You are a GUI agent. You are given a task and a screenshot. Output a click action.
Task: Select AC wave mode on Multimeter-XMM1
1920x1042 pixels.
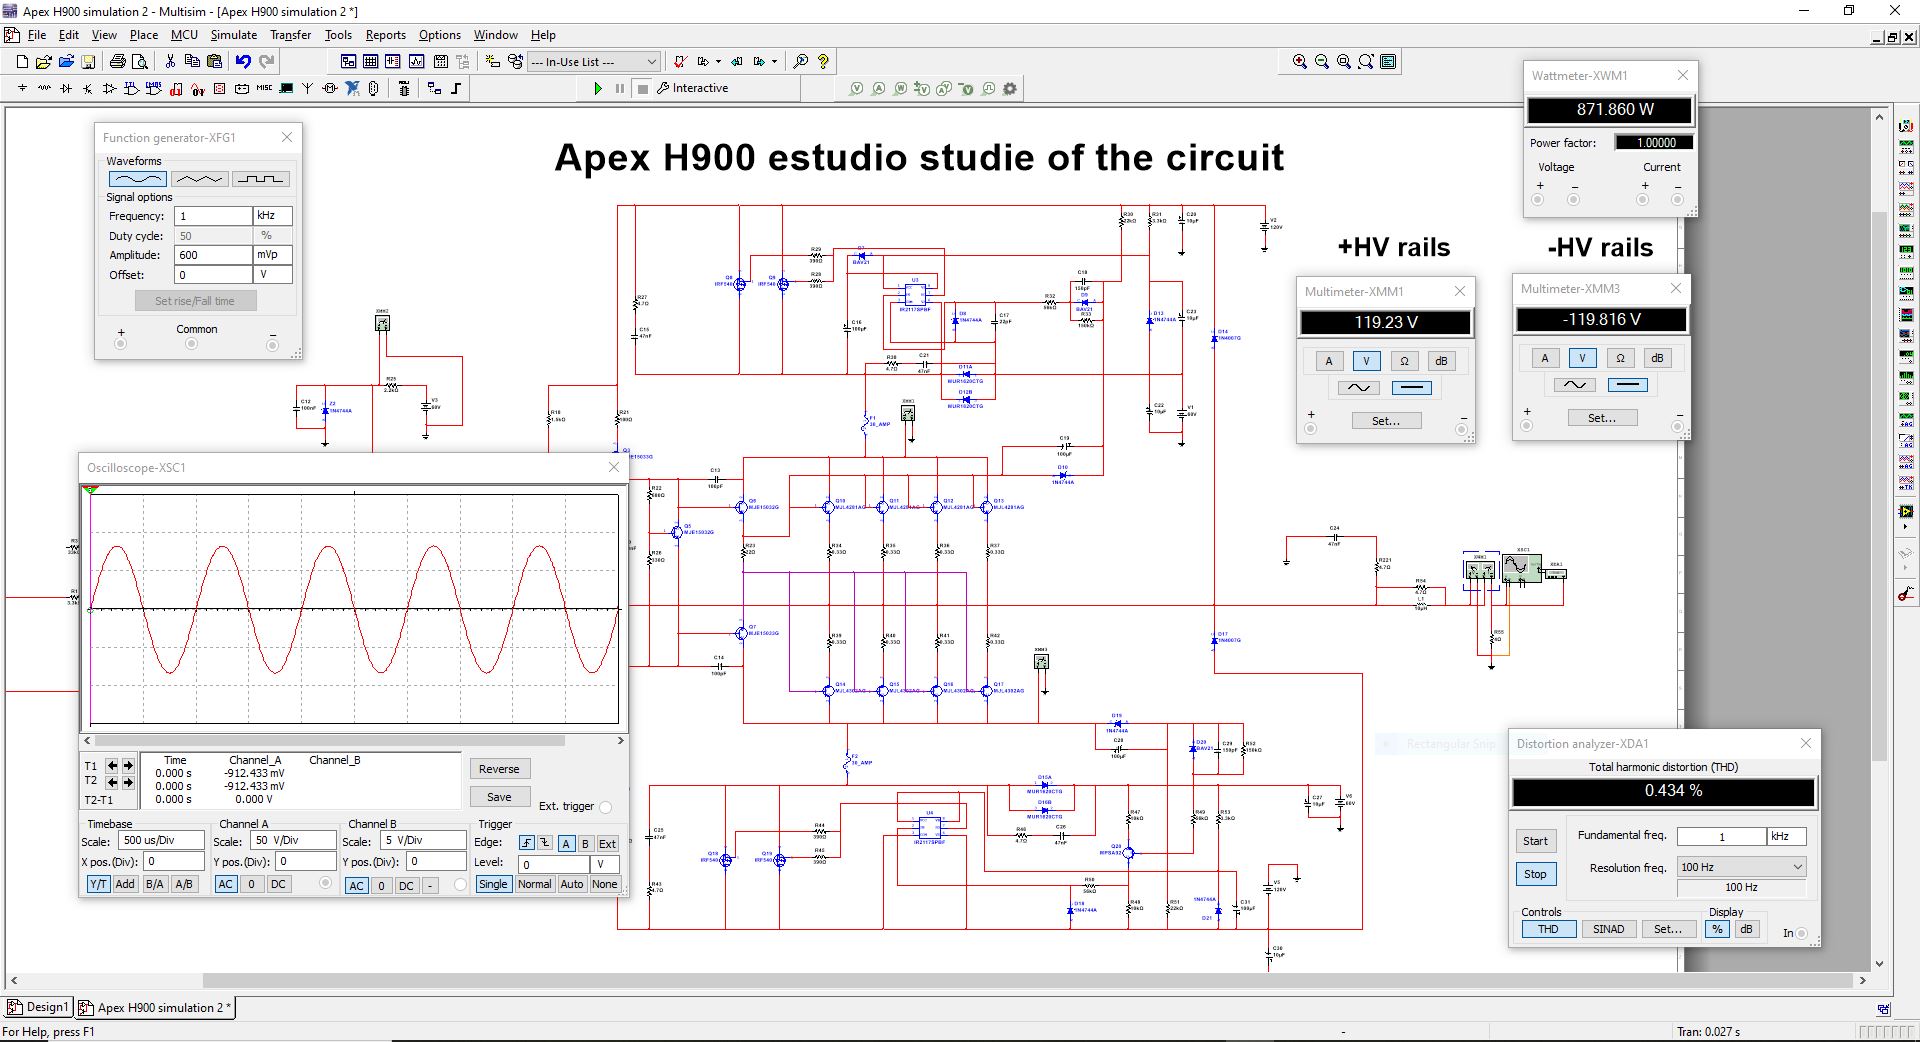pyautogui.click(x=1358, y=388)
